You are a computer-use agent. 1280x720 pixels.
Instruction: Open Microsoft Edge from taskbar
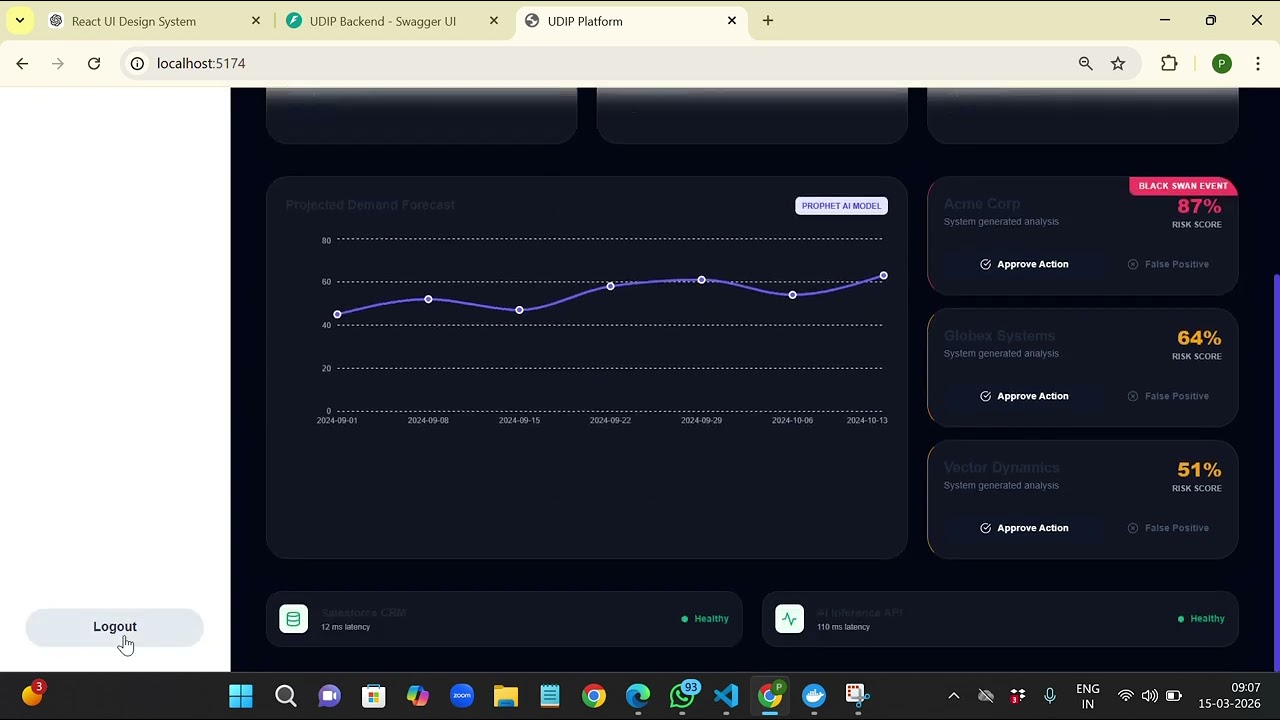pyautogui.click(x=637, y=696)
